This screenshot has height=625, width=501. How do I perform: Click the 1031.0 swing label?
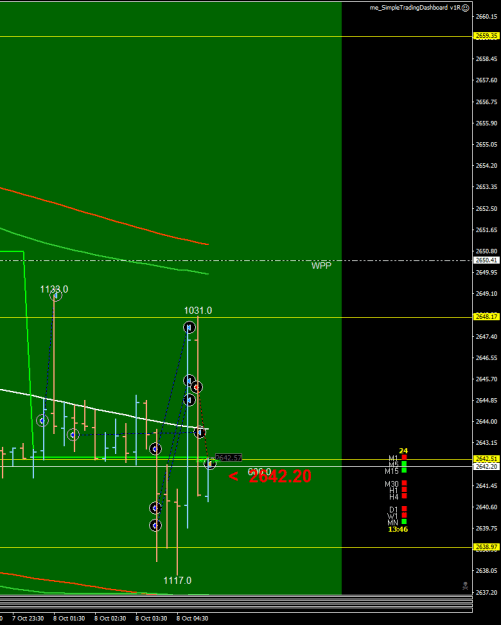tap(198, 310)
